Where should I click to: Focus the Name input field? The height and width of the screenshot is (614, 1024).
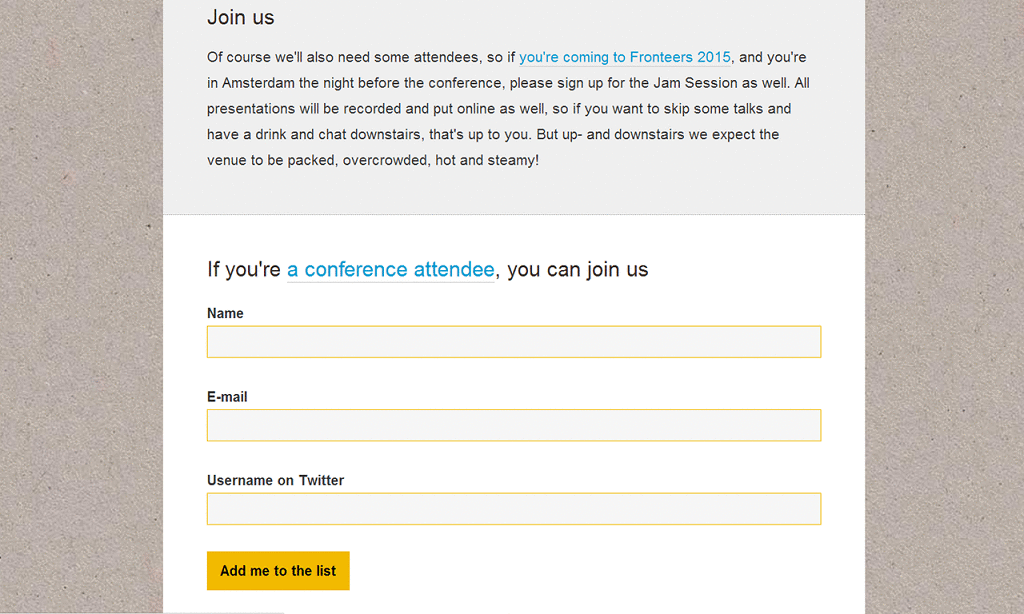514,342
